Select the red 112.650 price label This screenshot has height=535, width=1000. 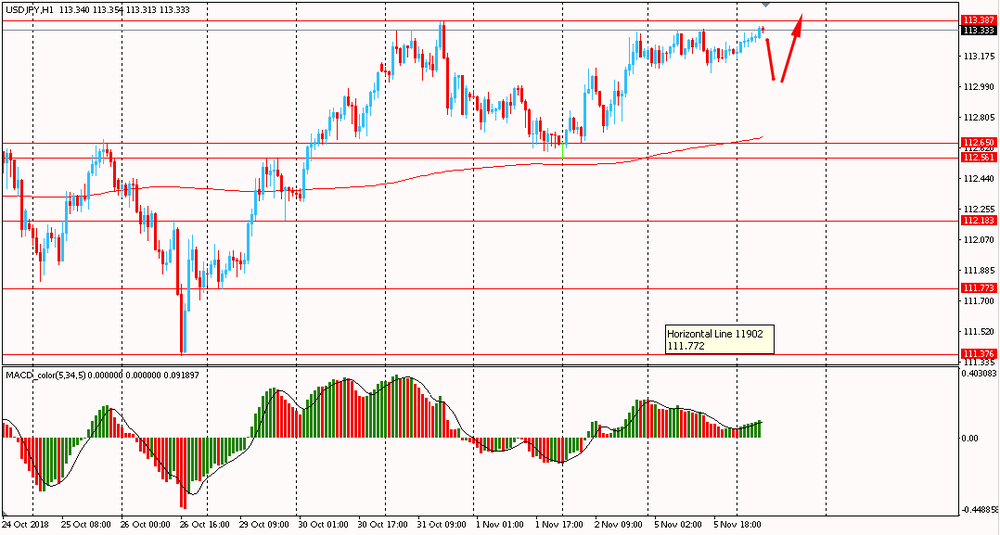pos(979,142)
